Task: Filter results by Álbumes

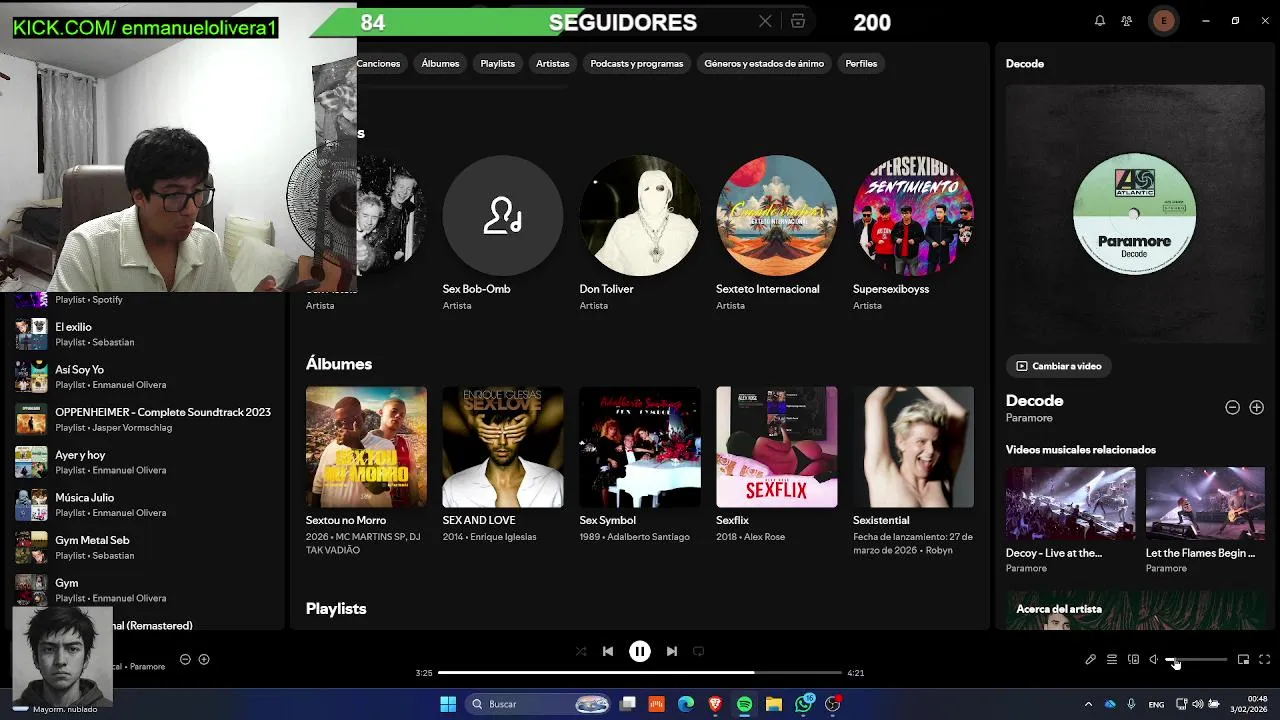Action: [440, 63]
